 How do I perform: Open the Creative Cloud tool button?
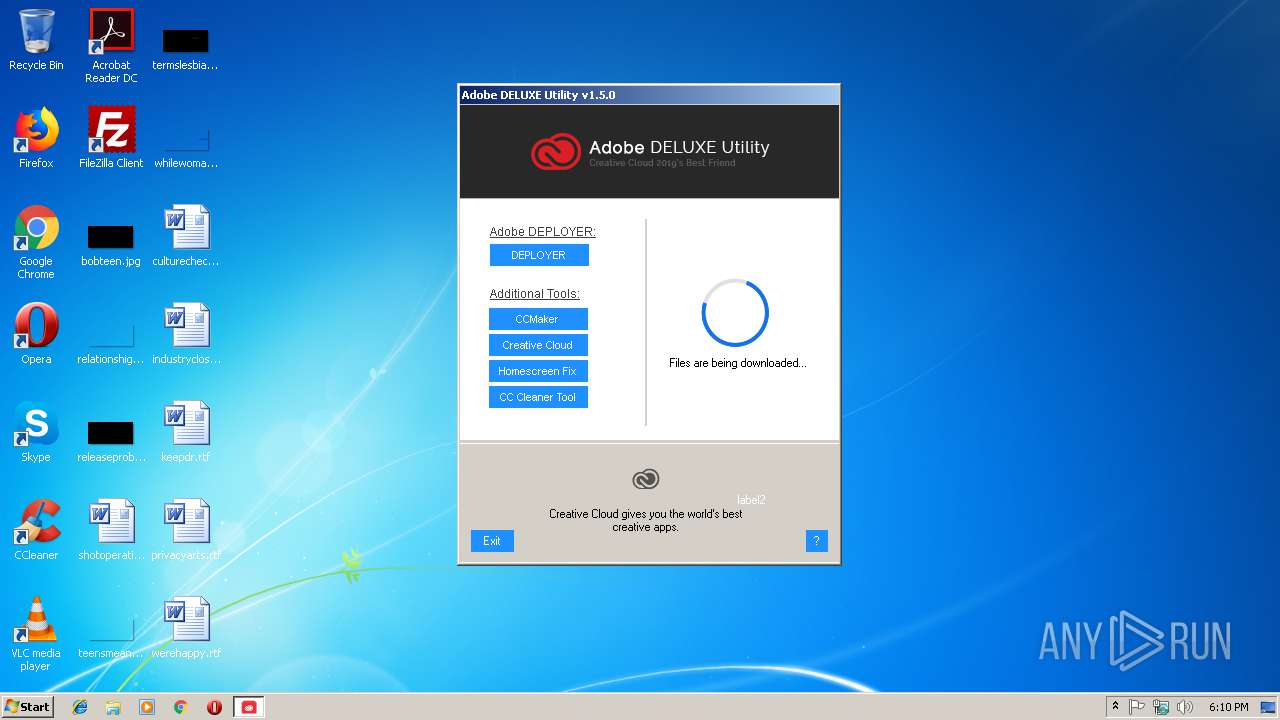tap(538, 345)
